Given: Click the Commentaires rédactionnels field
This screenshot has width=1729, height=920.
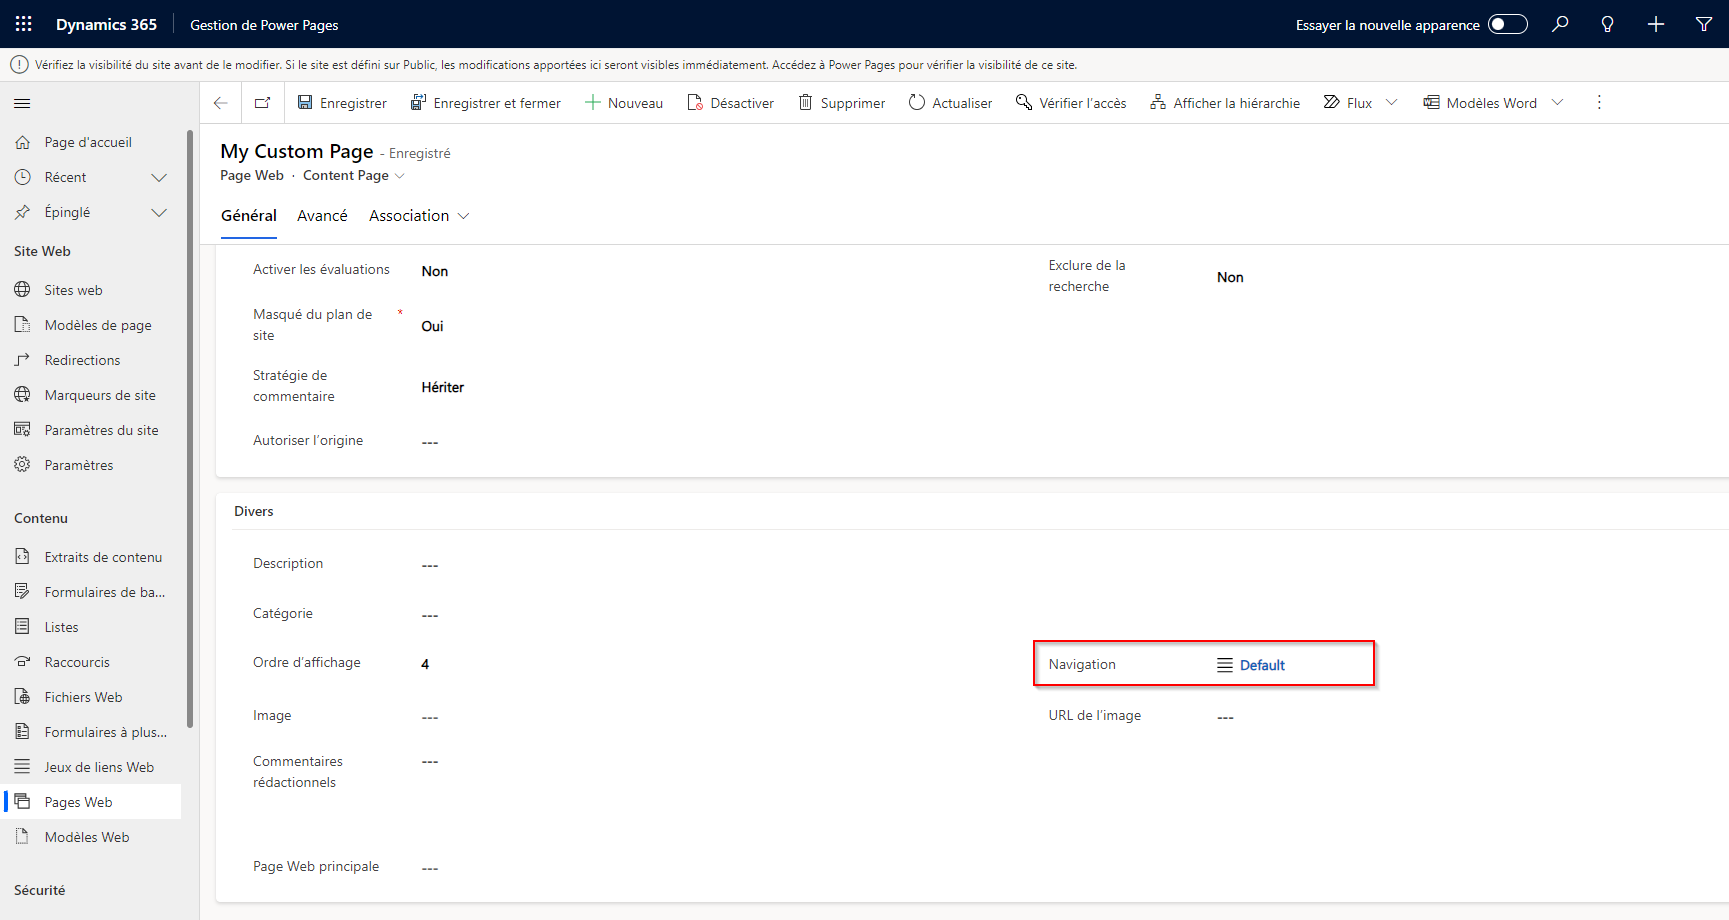Looking at the screenshot, I should click(430, 762).
